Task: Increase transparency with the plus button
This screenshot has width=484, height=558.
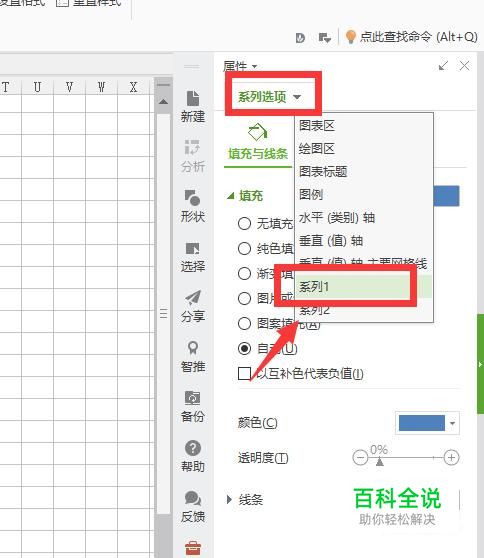Action: pyautogui.click(x=451, y=458)
